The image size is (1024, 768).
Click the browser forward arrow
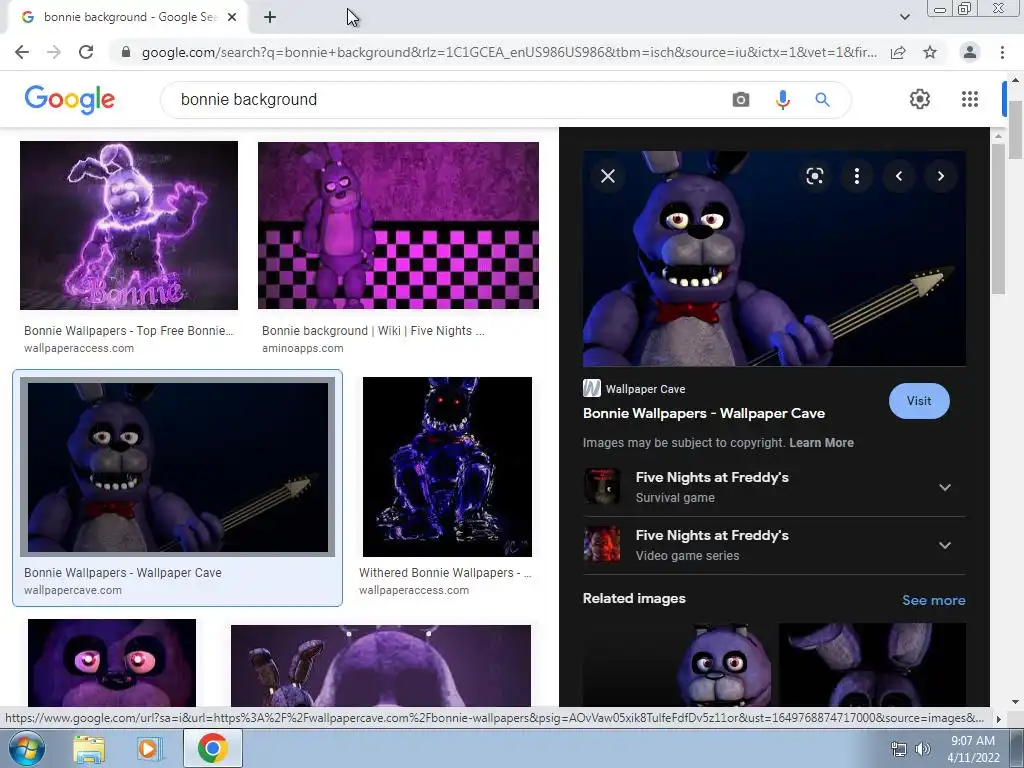tap(54, 52)
